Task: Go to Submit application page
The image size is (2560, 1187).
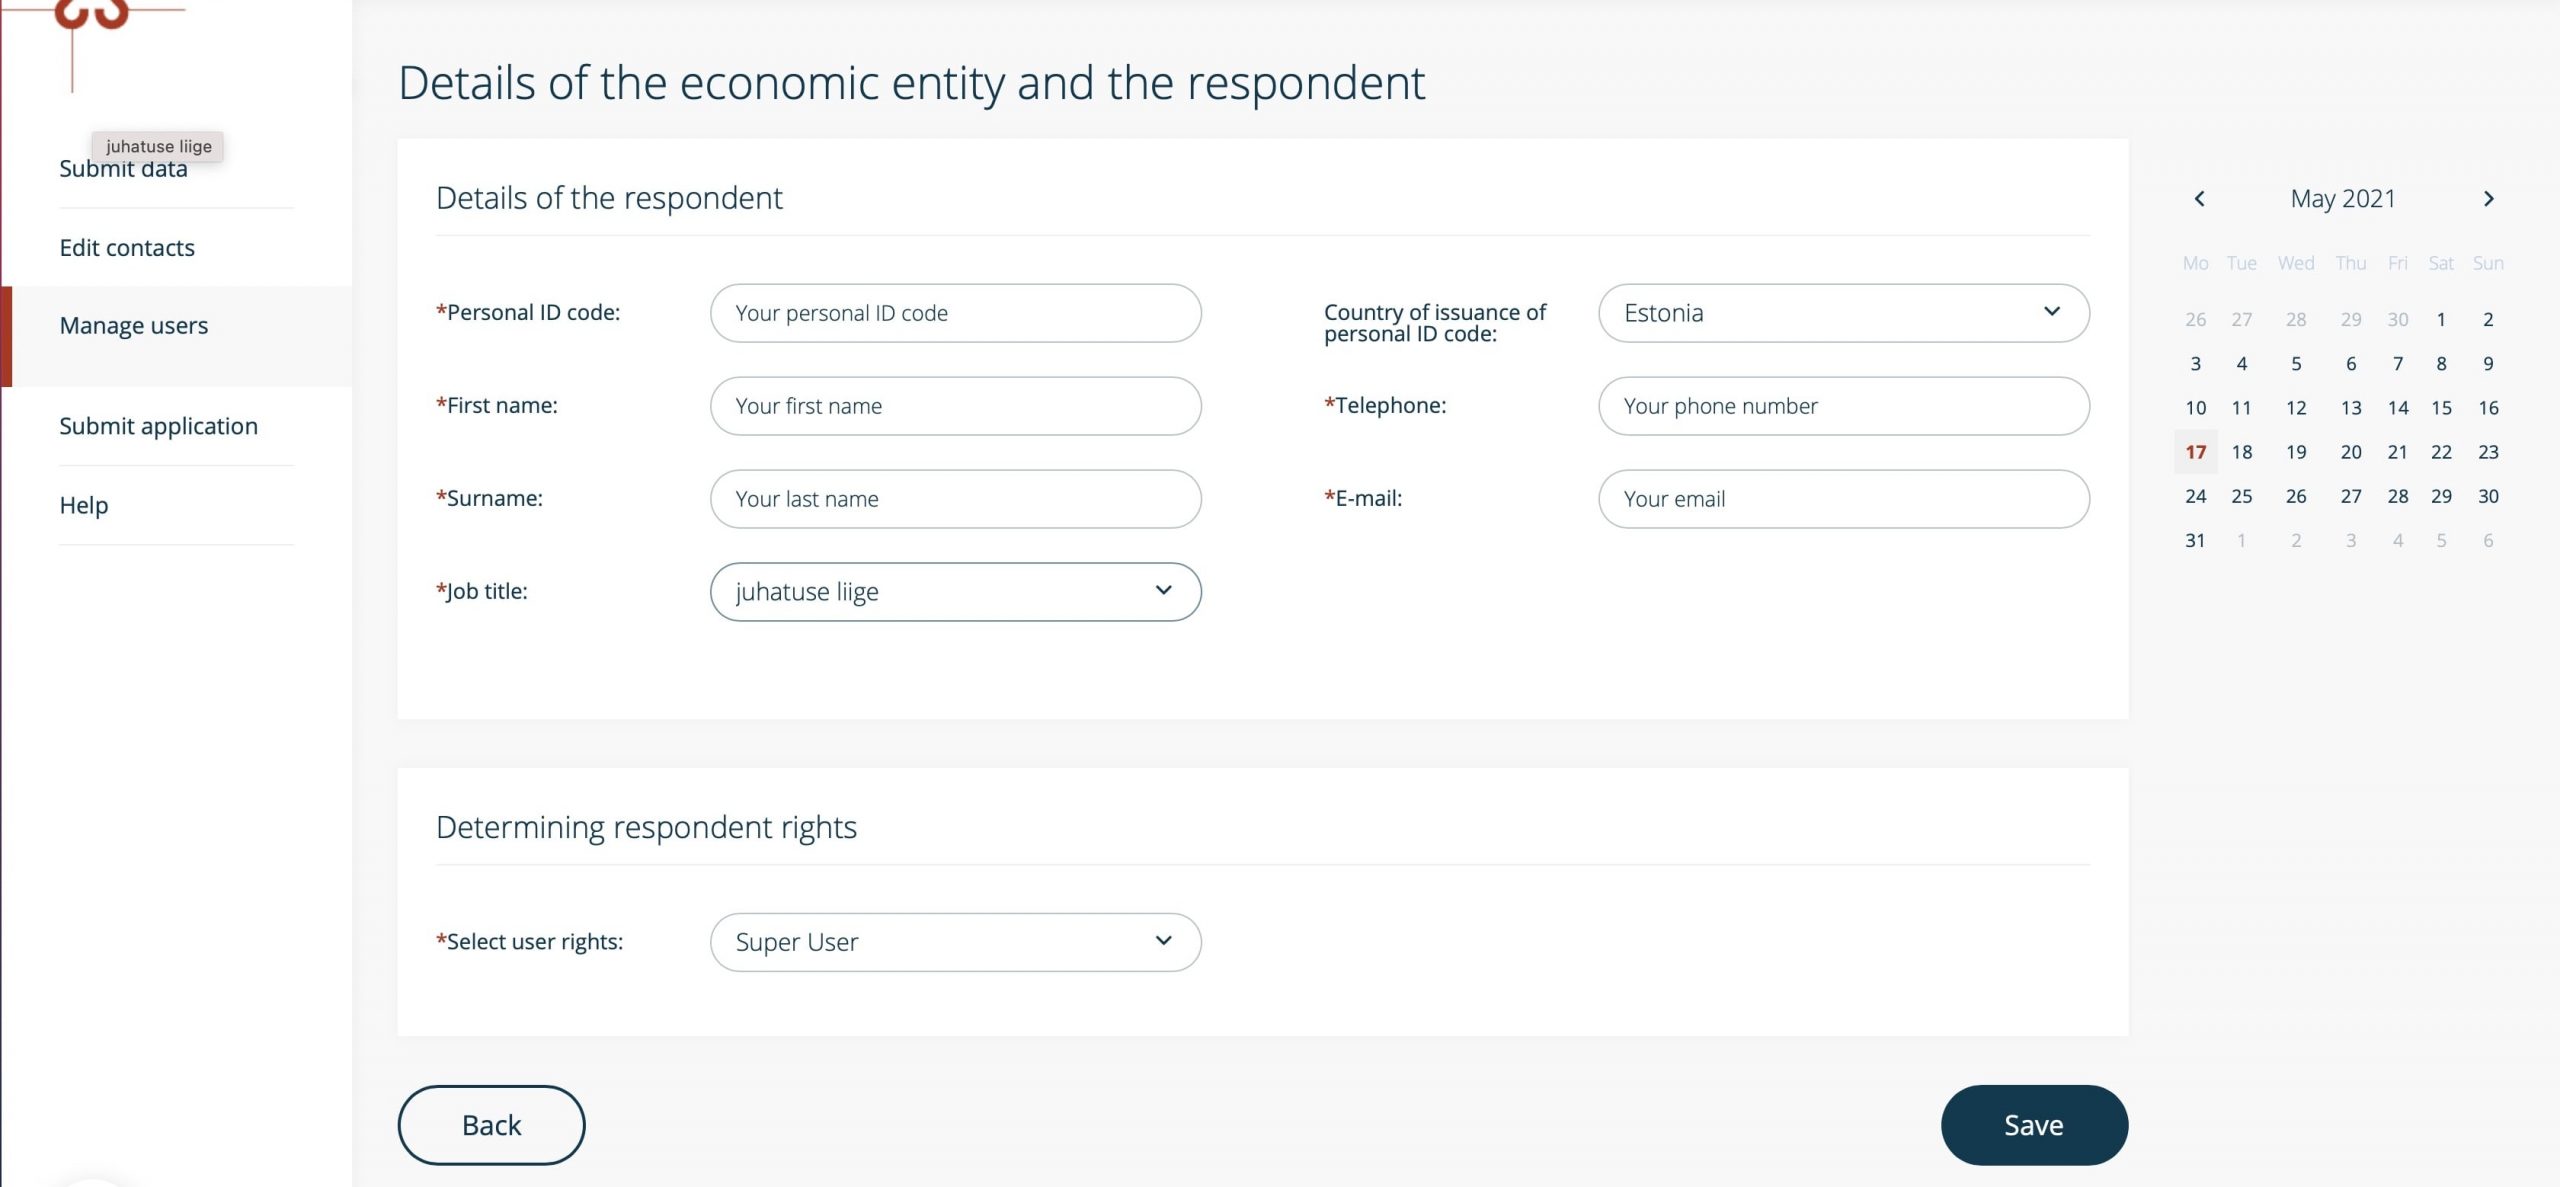Action: (x=158, y=426)
